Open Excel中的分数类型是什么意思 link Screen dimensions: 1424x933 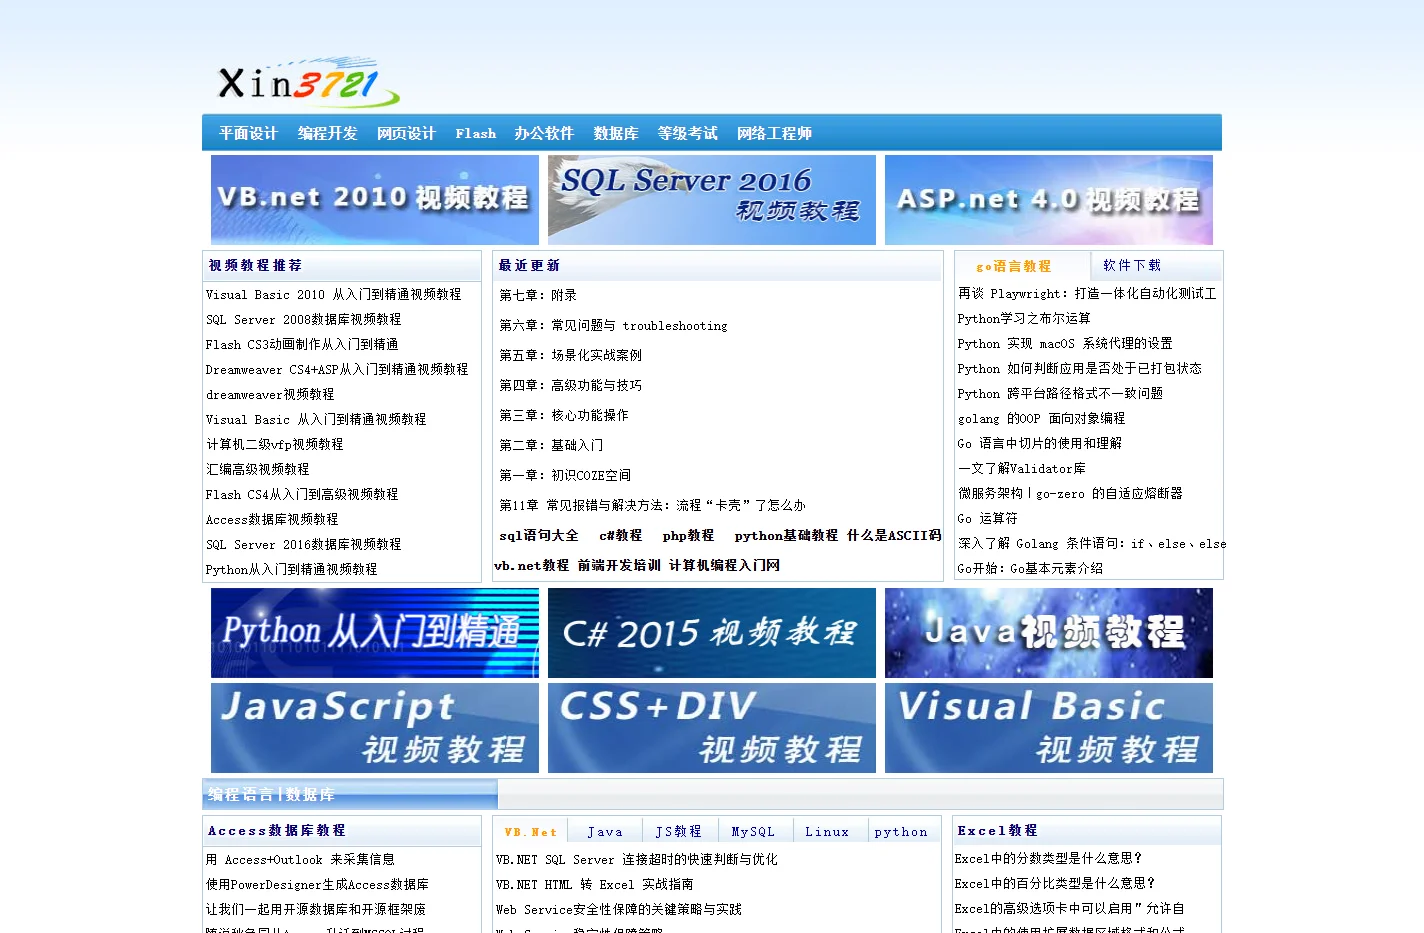click(1048, 858)
